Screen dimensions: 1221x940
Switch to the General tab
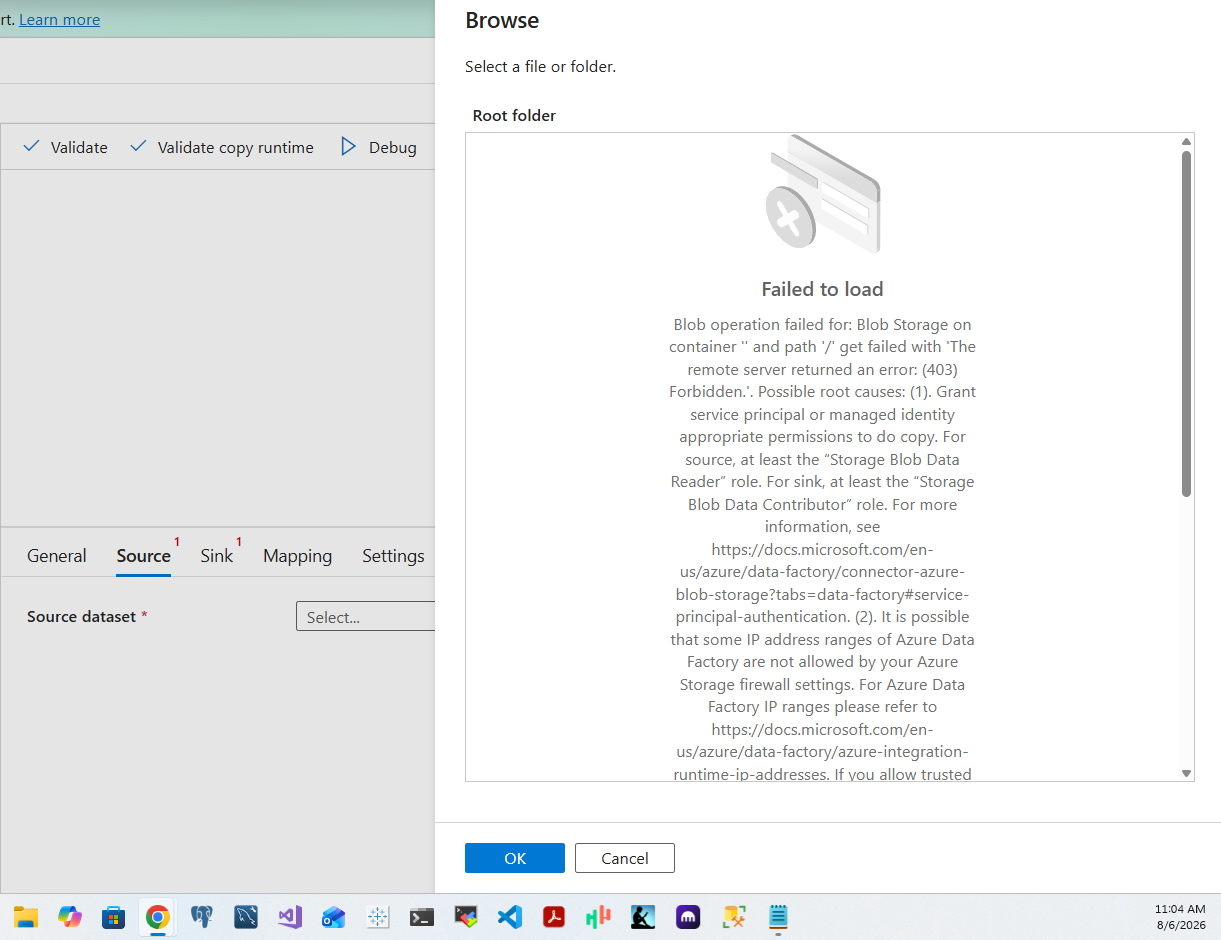(57, 556)
